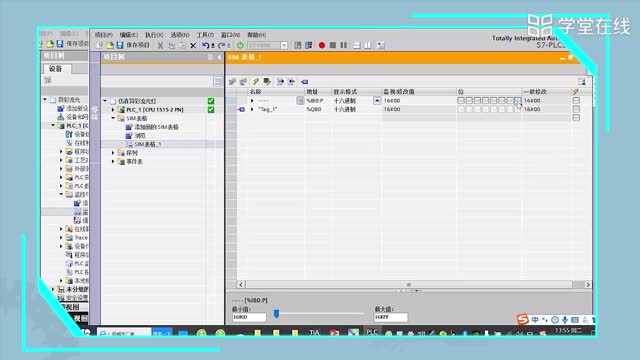Collapse the SIM表格 folder
640x360 pixels.
pos(113,118)
